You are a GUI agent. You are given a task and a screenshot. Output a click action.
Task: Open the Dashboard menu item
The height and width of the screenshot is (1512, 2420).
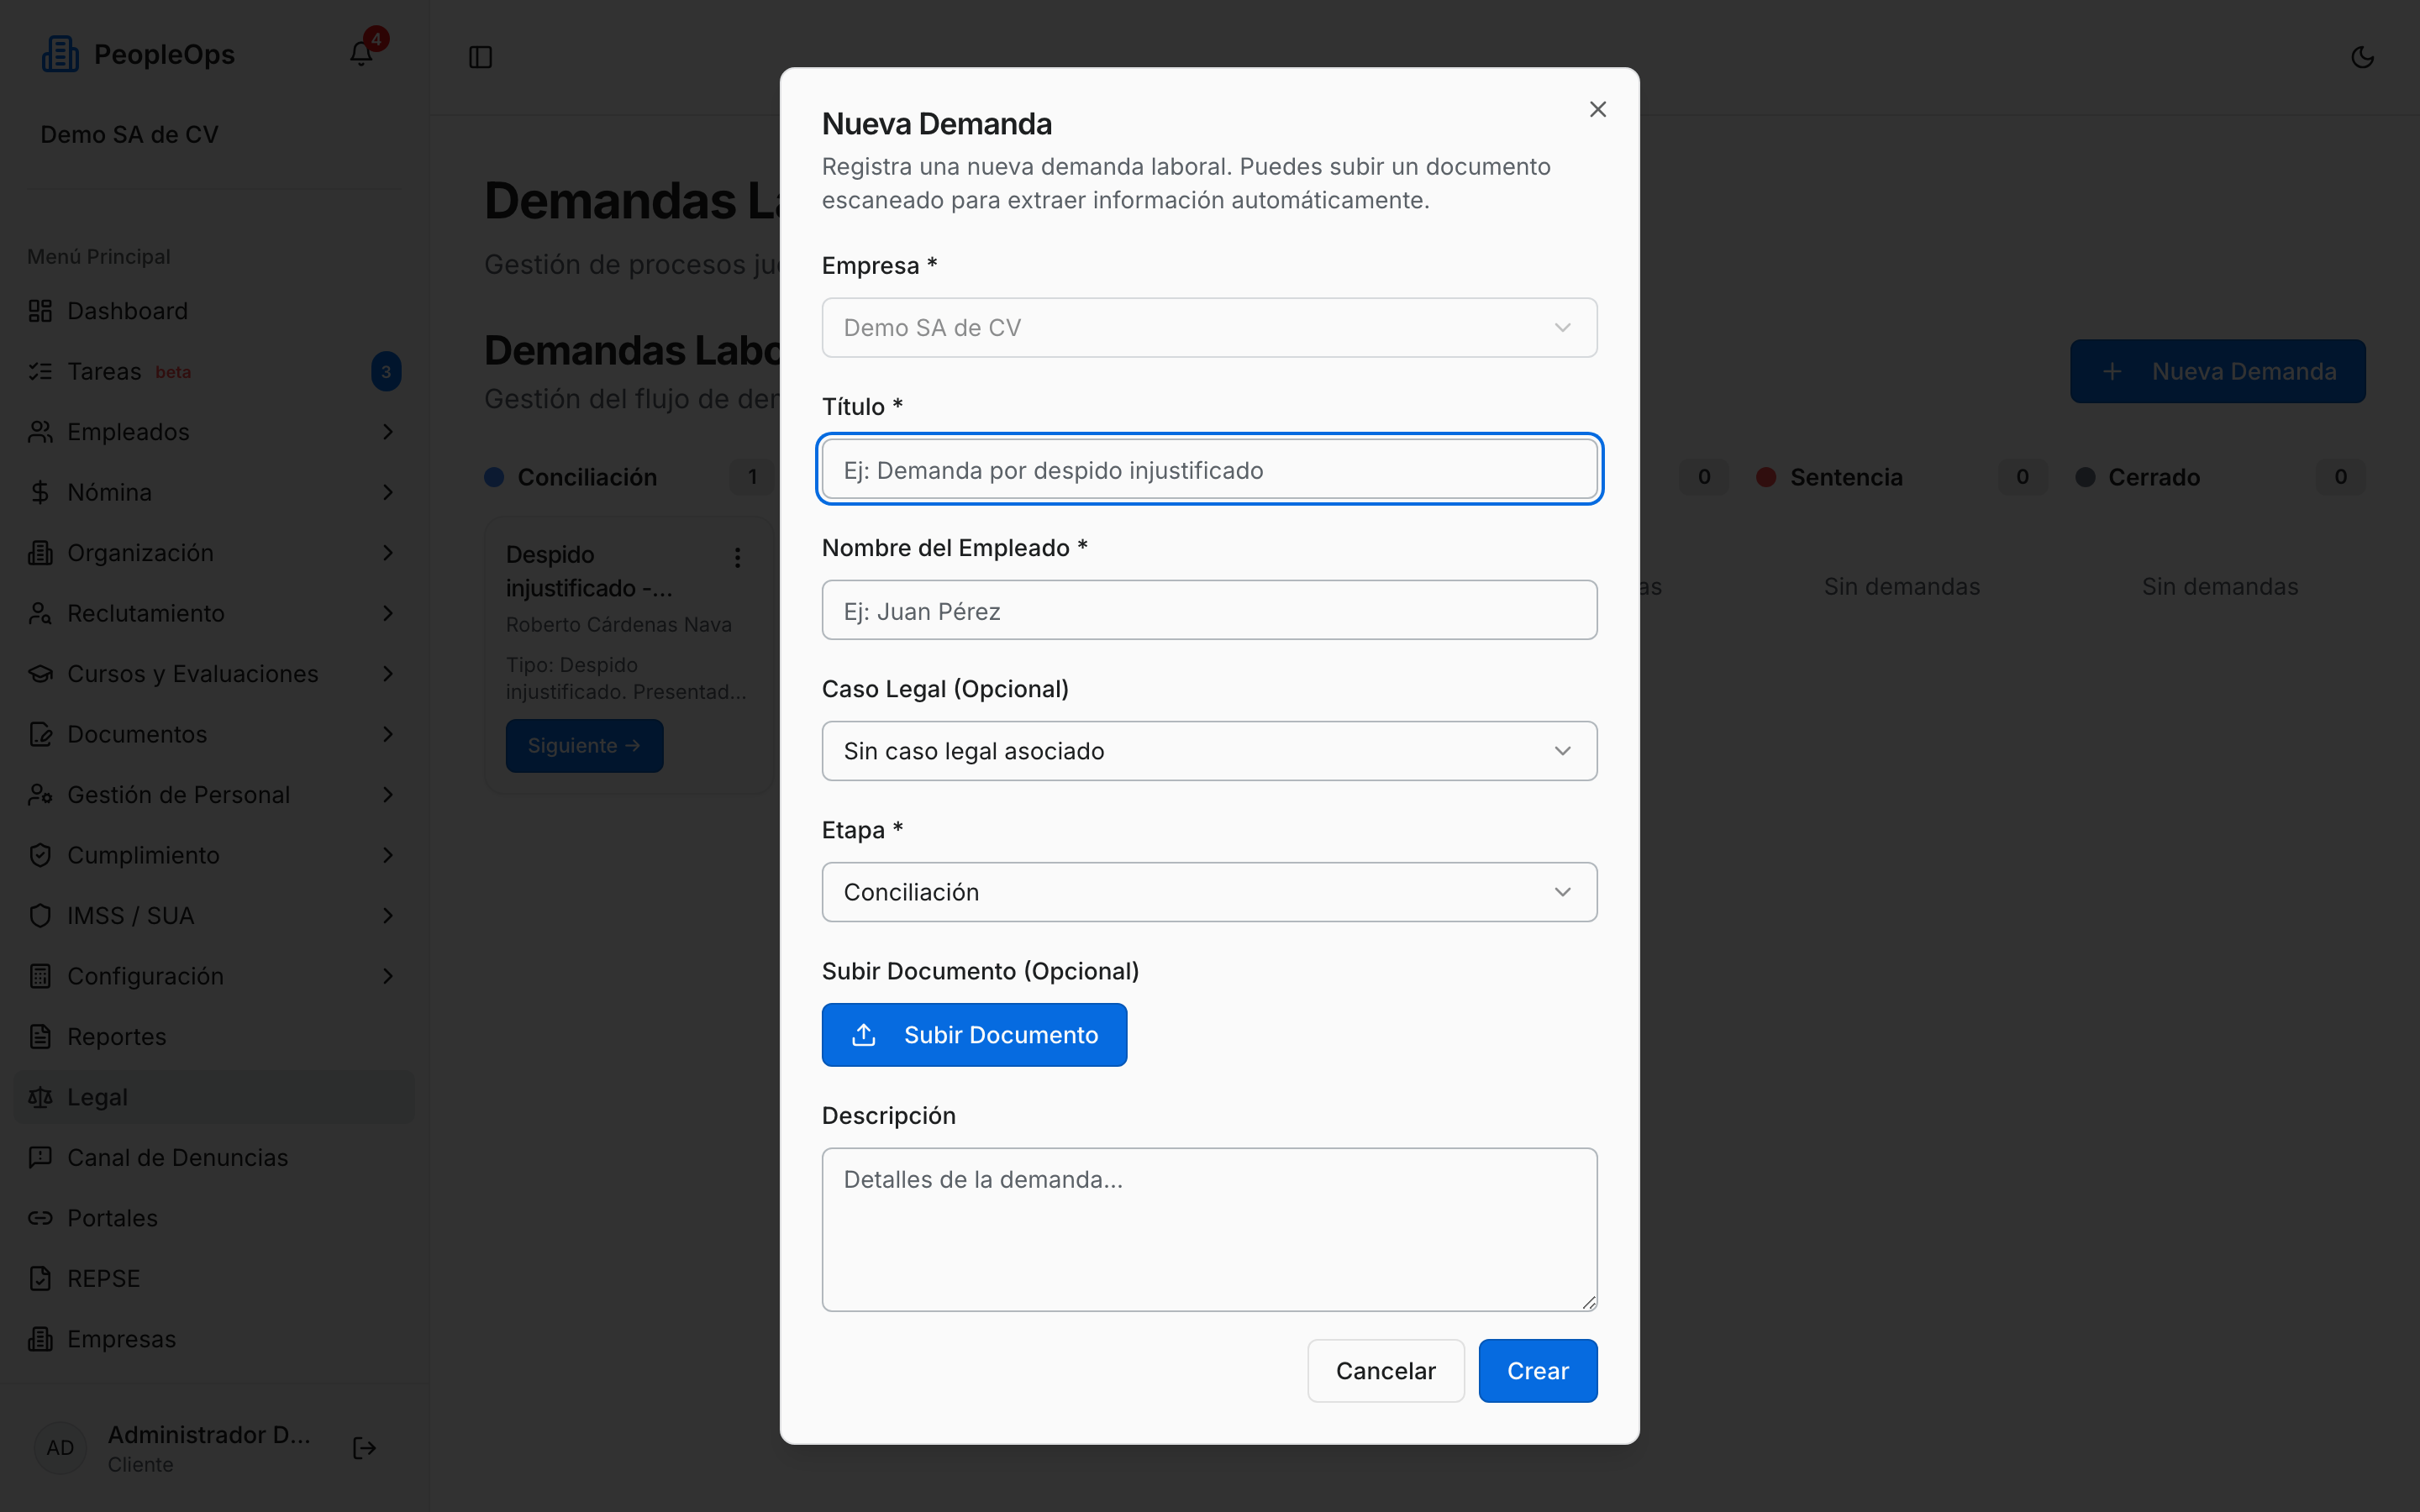point(214,311)
